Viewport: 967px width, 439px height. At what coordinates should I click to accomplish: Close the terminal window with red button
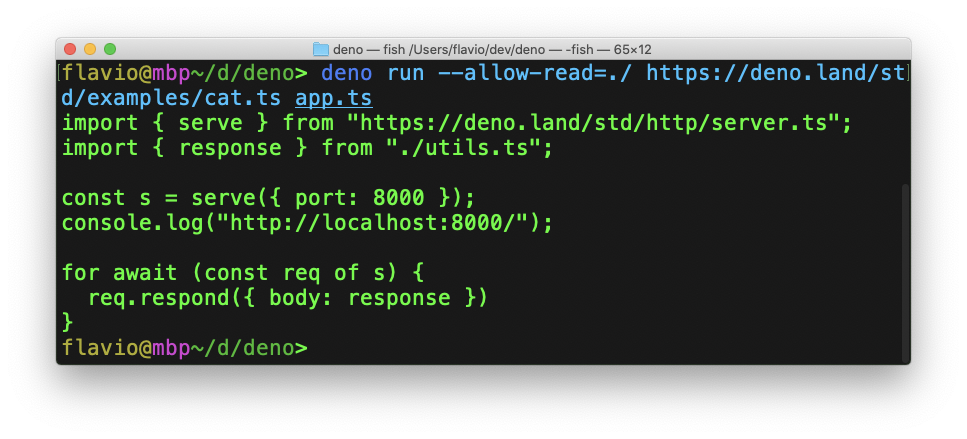coord(70,49)
